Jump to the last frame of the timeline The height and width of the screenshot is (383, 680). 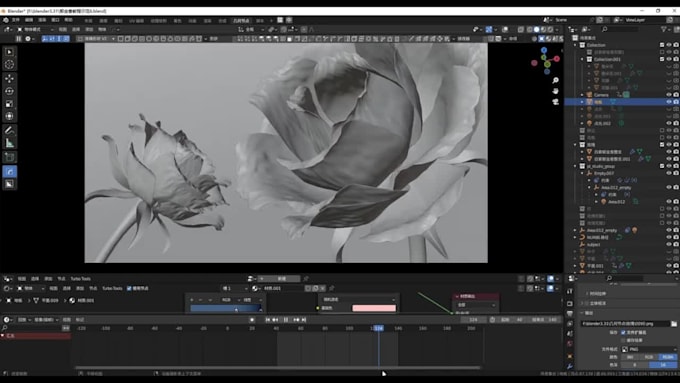[304, 320]
